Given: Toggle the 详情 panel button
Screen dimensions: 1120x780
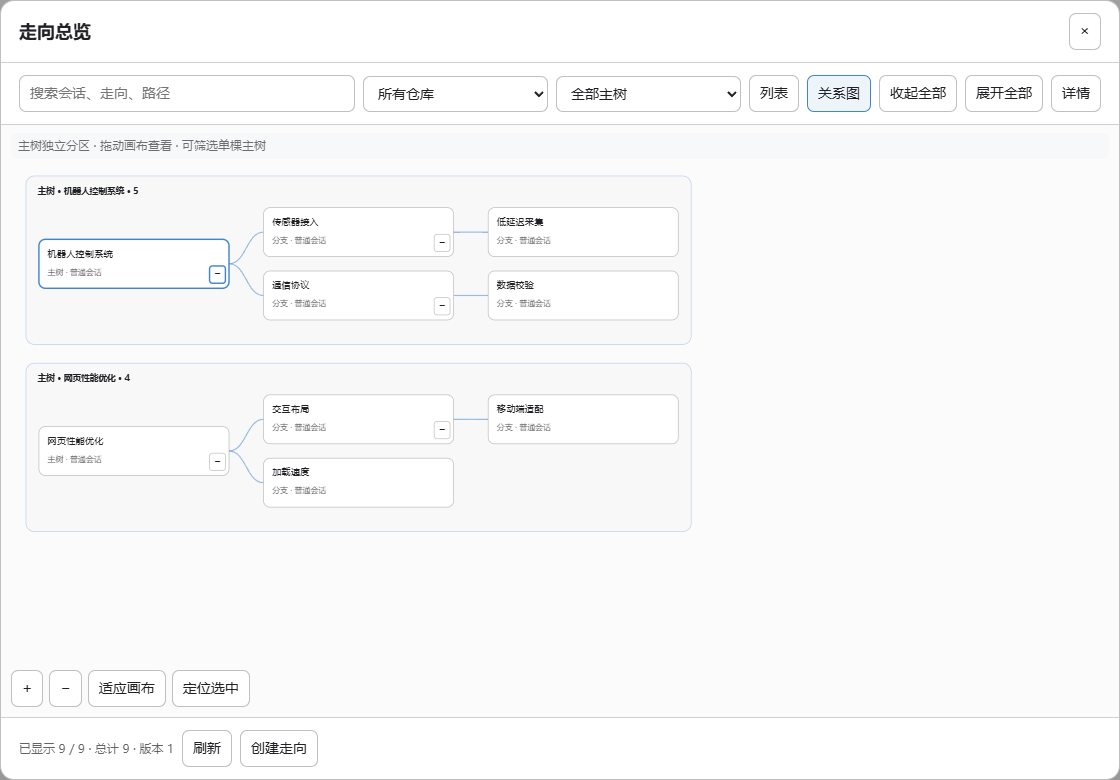Looking at the screenshot, I should click(1076, 94).
